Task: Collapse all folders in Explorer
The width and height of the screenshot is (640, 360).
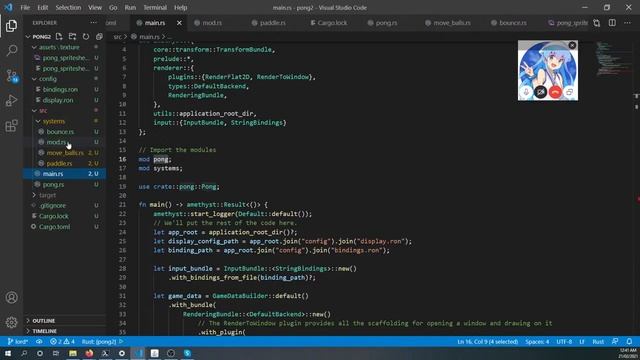Action: [99, 37]
